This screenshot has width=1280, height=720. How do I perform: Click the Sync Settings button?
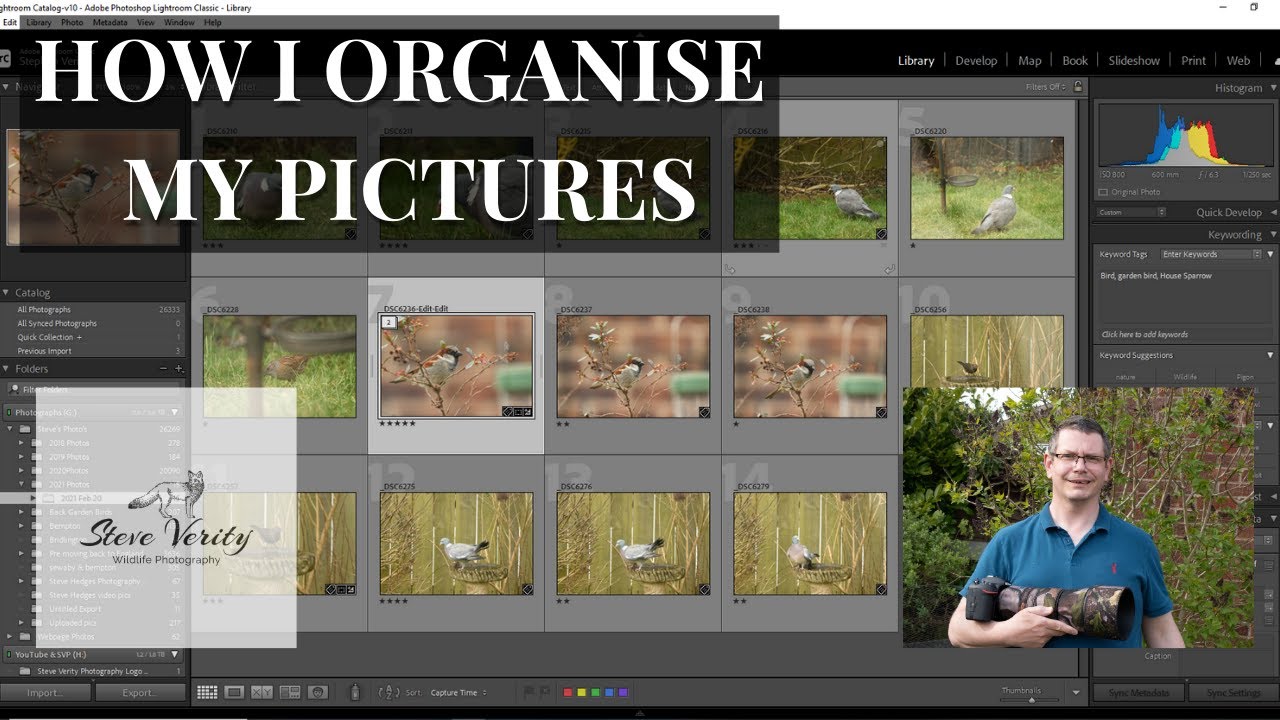point(1232,692)
